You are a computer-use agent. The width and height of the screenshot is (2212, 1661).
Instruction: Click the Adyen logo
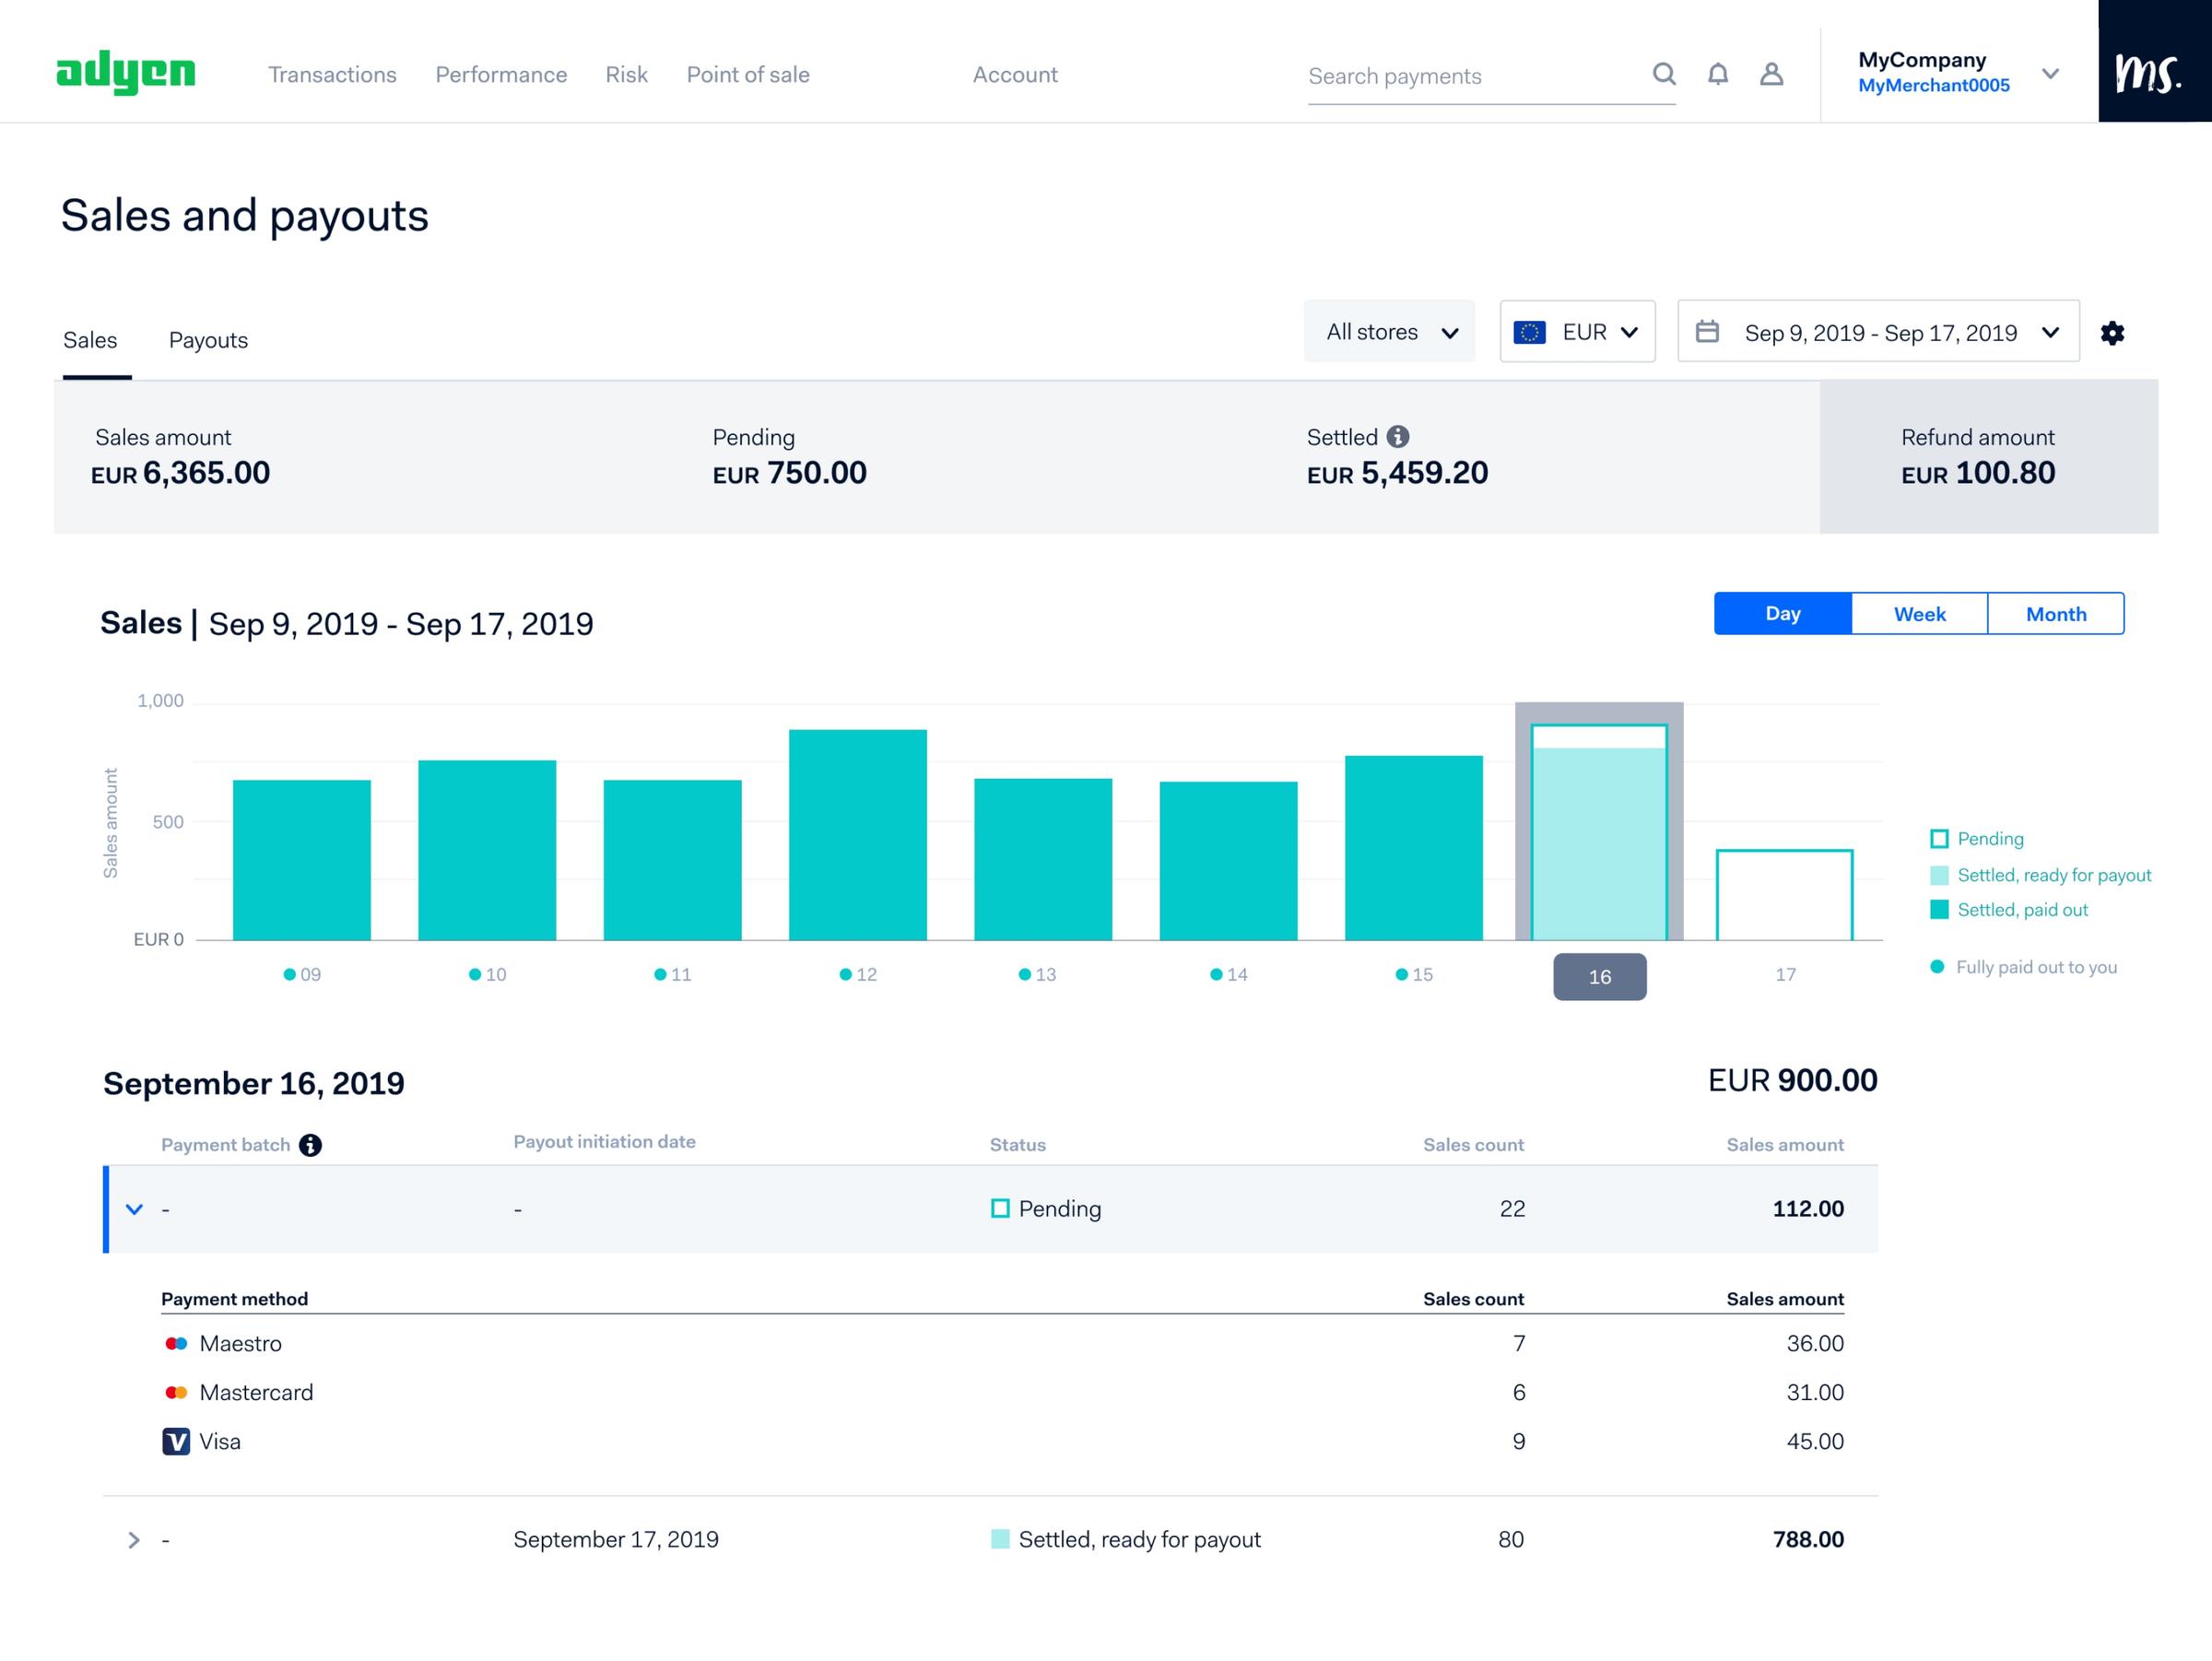pyautogui.click(x=127, y=71)
